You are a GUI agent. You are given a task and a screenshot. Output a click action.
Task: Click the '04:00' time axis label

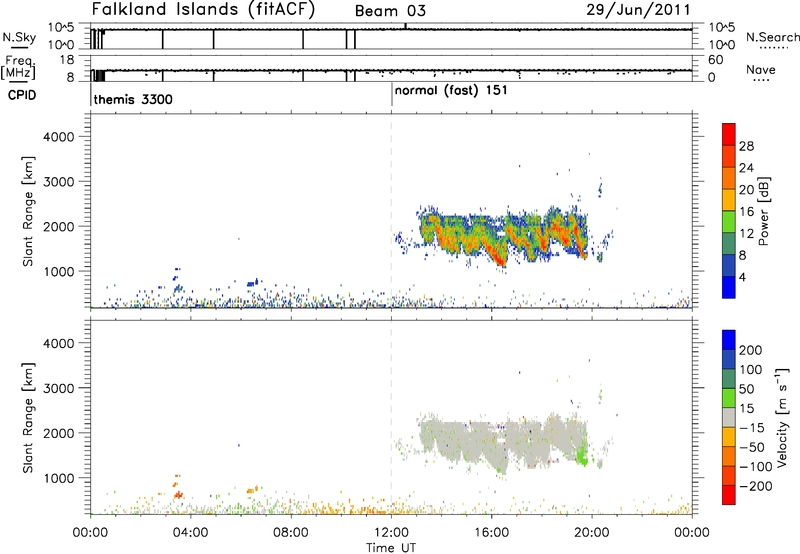(x=191, y=533)
